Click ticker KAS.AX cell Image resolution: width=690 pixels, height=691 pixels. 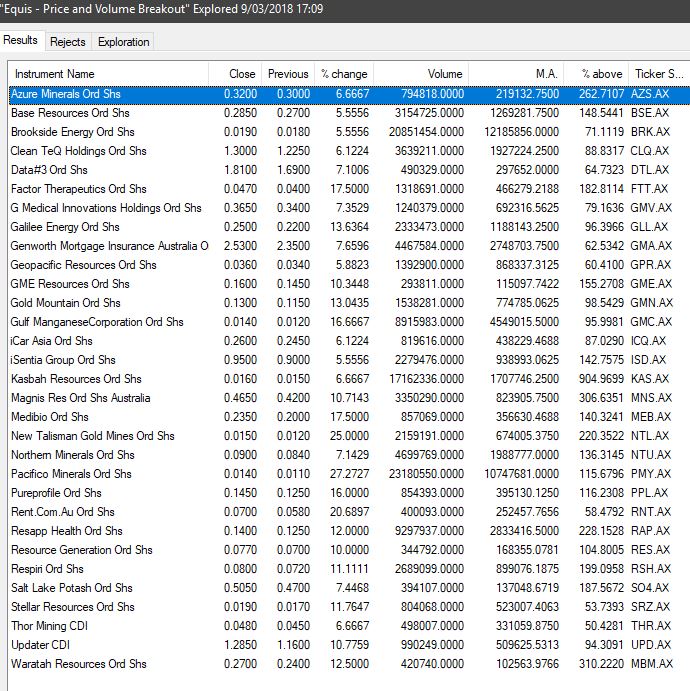point(650,379)
